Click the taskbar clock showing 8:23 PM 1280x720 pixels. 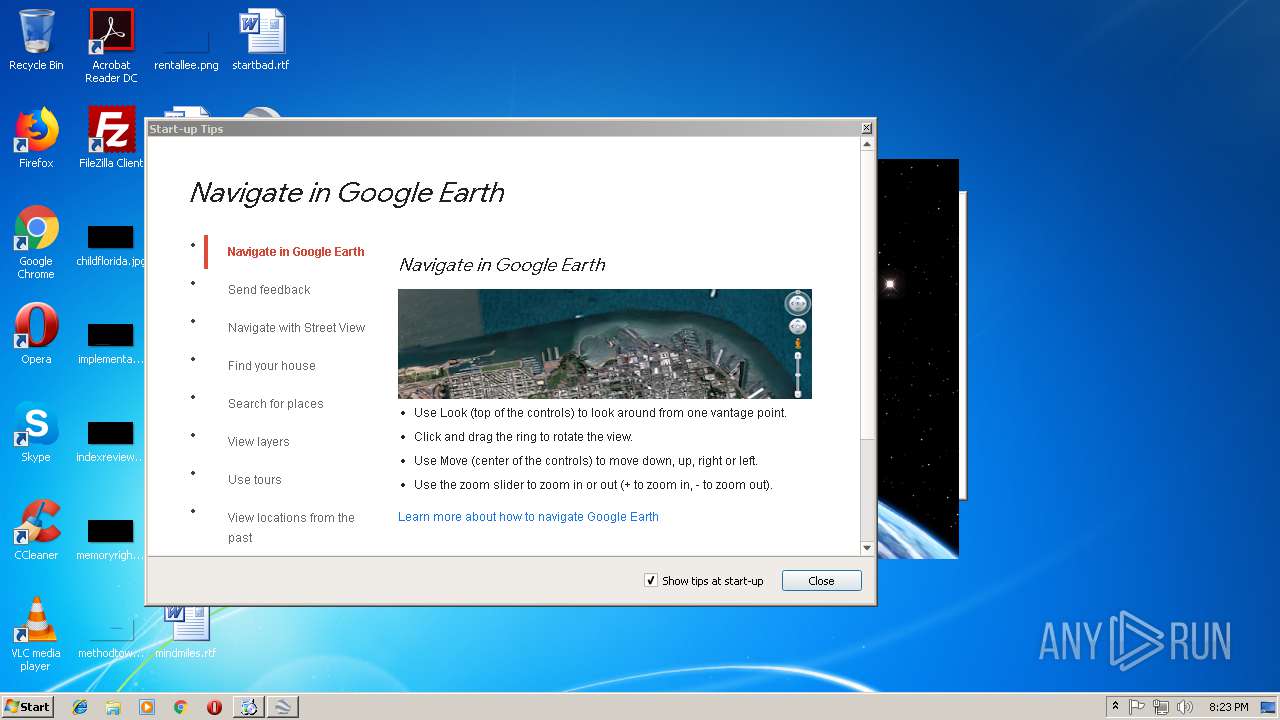1228,707
